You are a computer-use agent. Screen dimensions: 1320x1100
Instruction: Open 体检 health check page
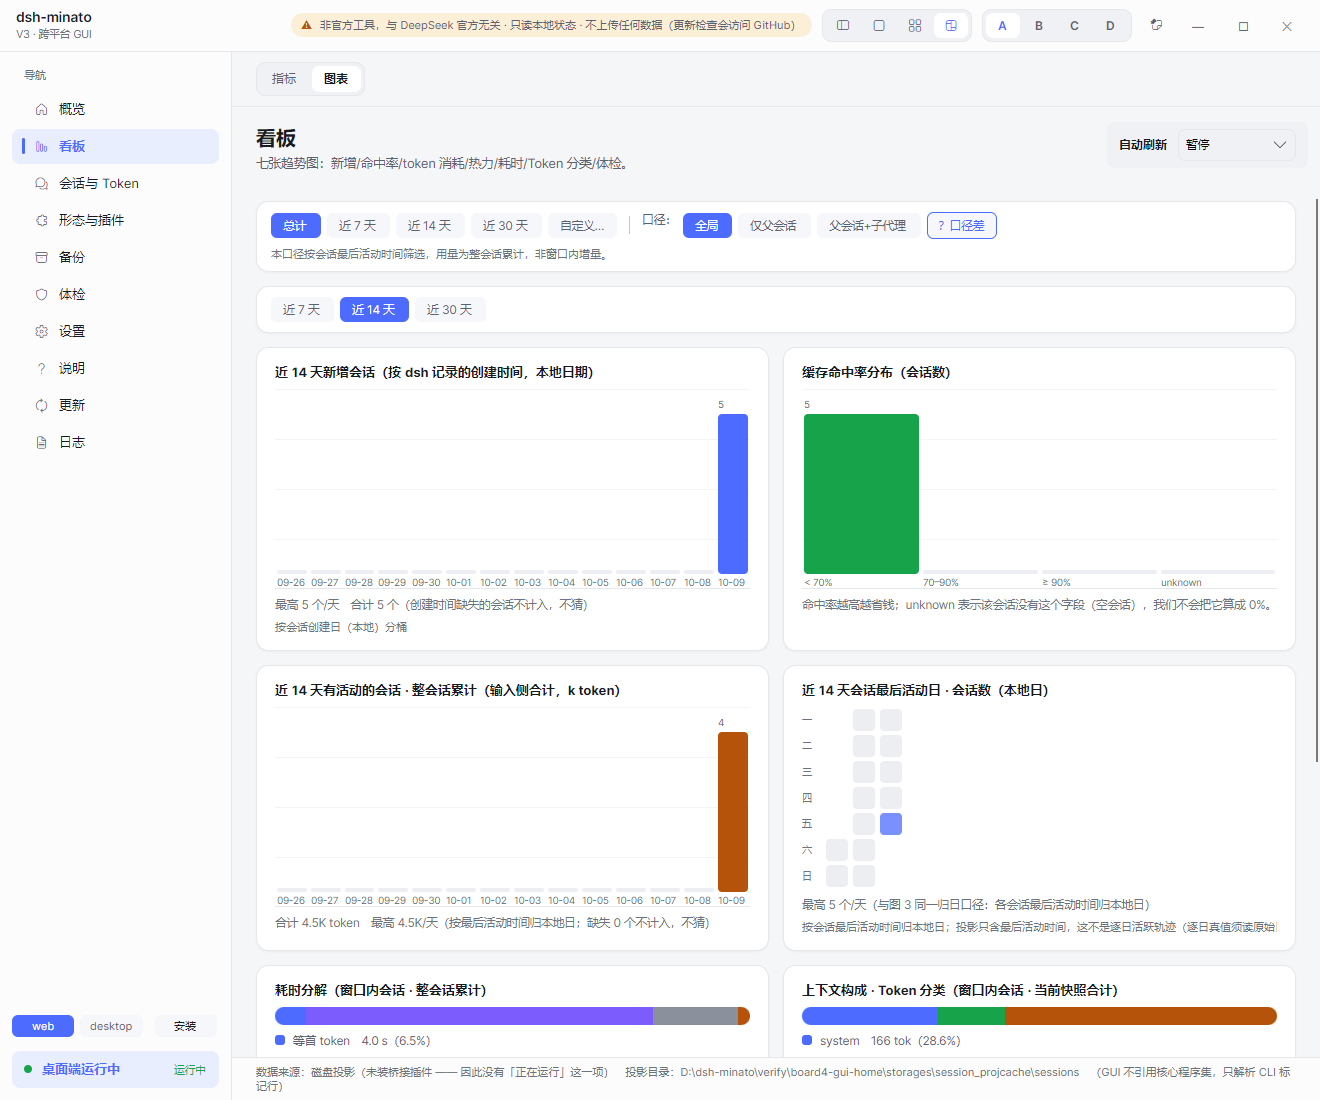(x=115, y=294)
